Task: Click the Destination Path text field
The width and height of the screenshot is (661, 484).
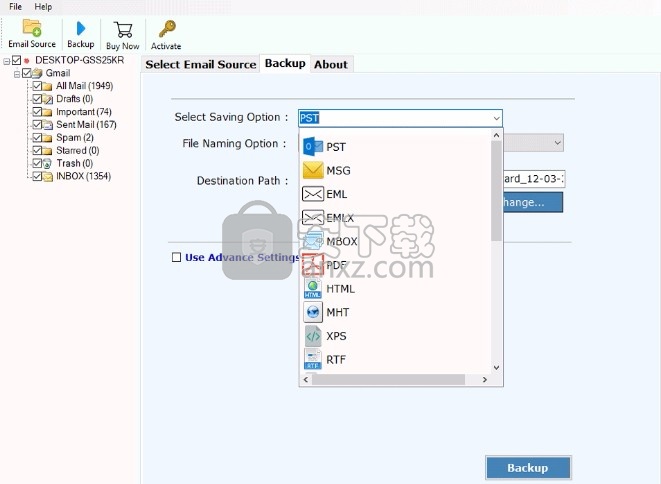Action: (534, 179)
